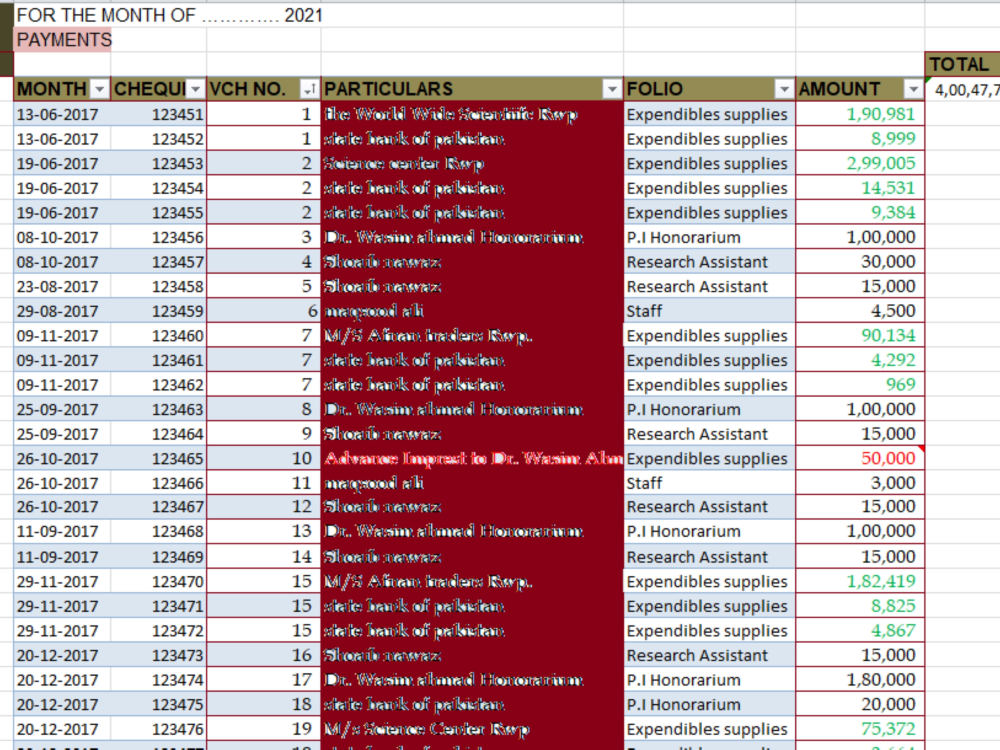This screenshot has height=750, width=1000.
Task: Click cheque number 123464
Action: pyautogui.click(x=178, y=434)
